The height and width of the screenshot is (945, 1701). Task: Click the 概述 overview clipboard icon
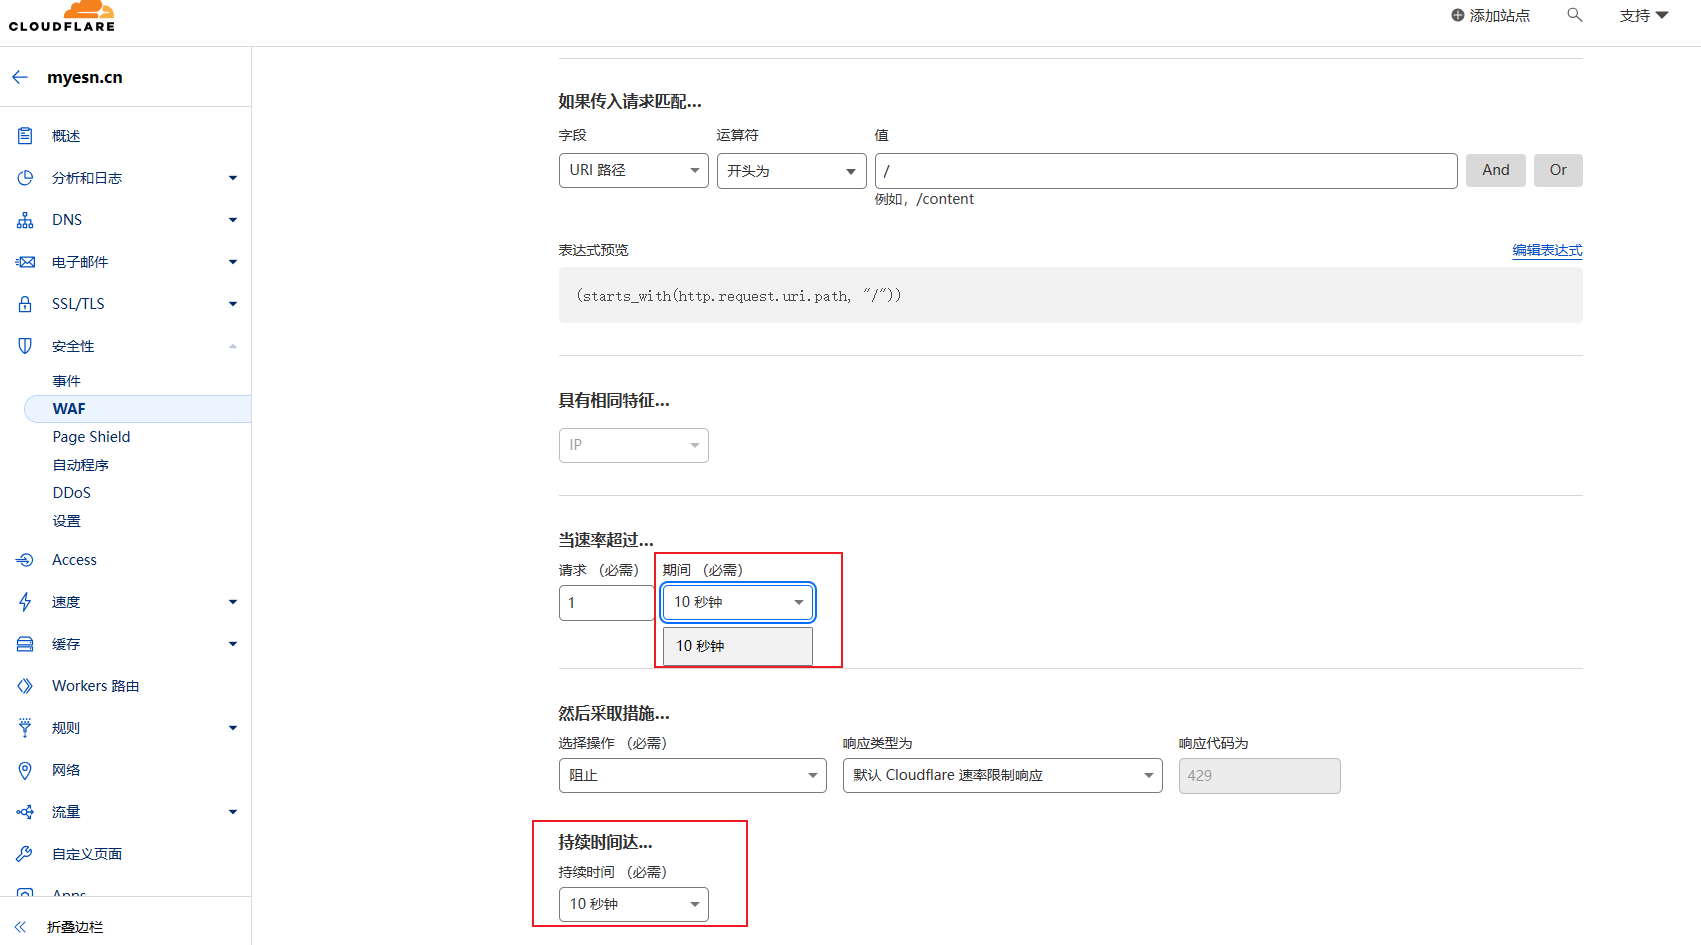pos(25,136)
